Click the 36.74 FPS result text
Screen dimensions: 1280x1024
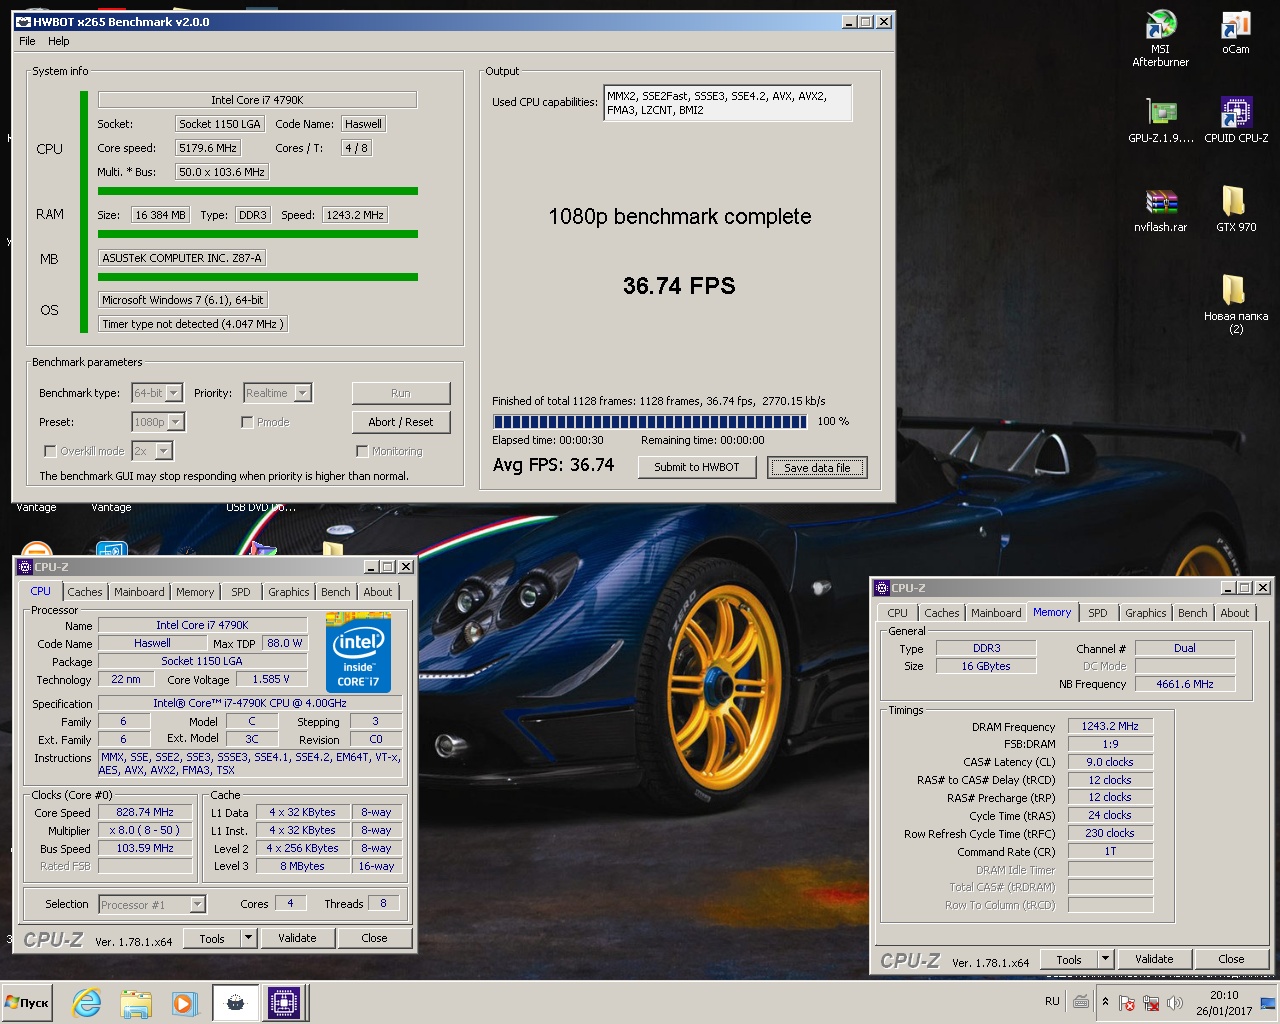679,286
